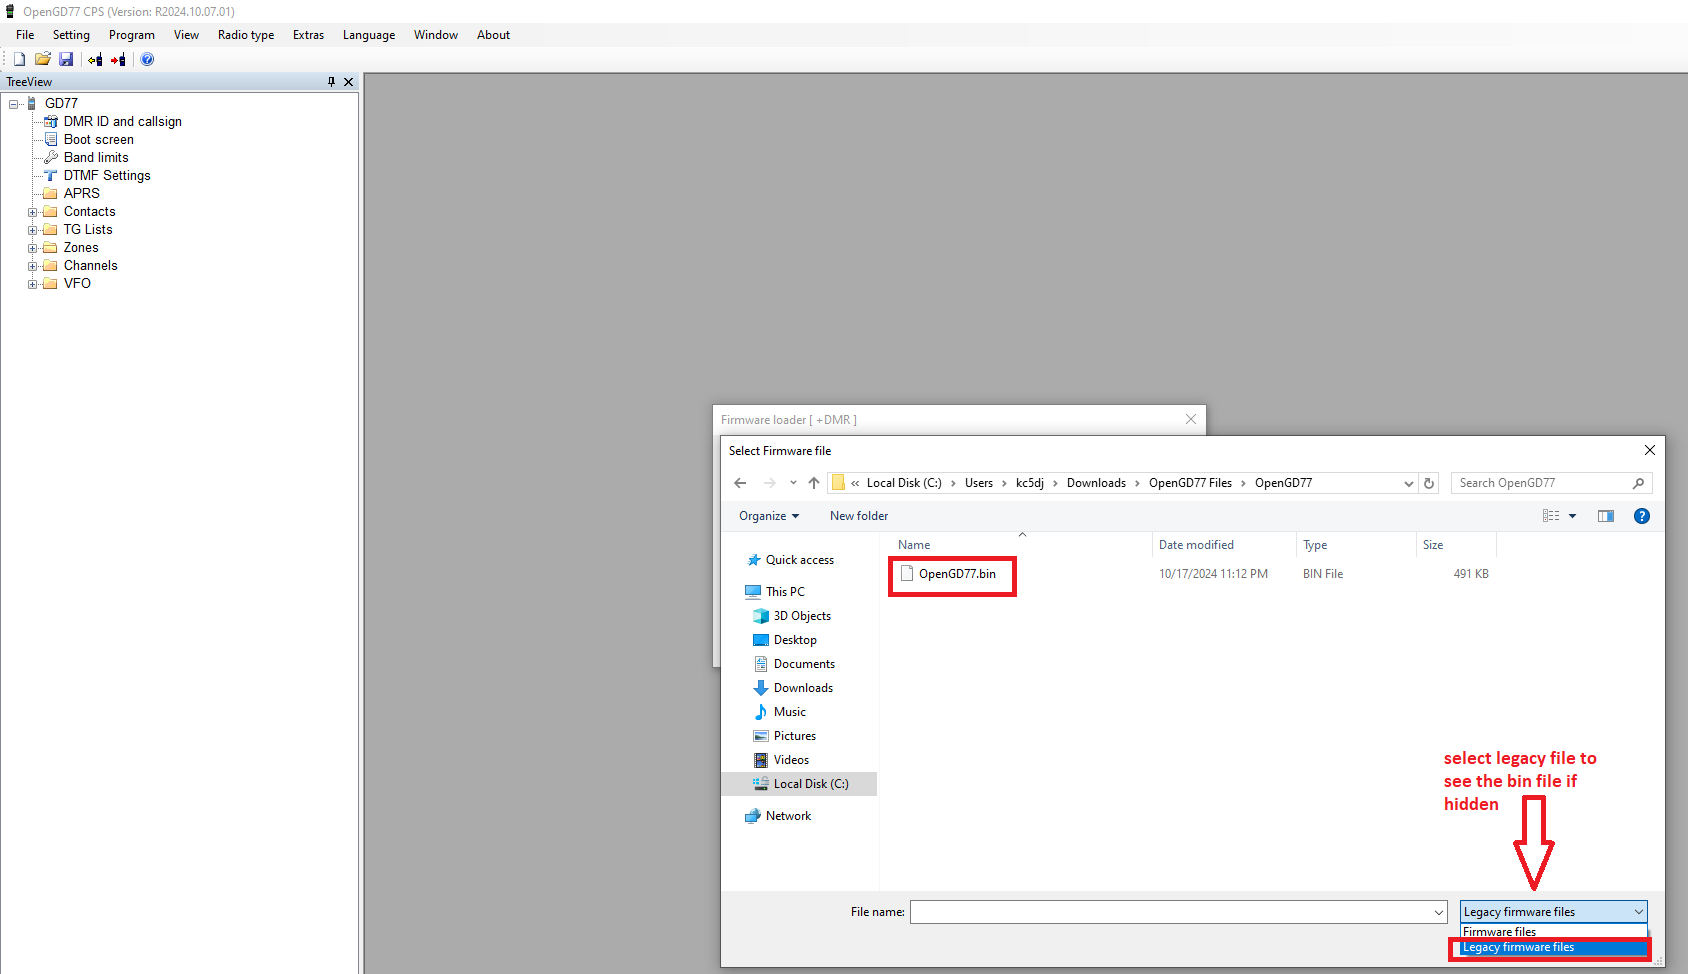Image resolution: width=1688 pixels, height=974 pixels.
Task: Create a New folder
Action: (x=859, y=516)
